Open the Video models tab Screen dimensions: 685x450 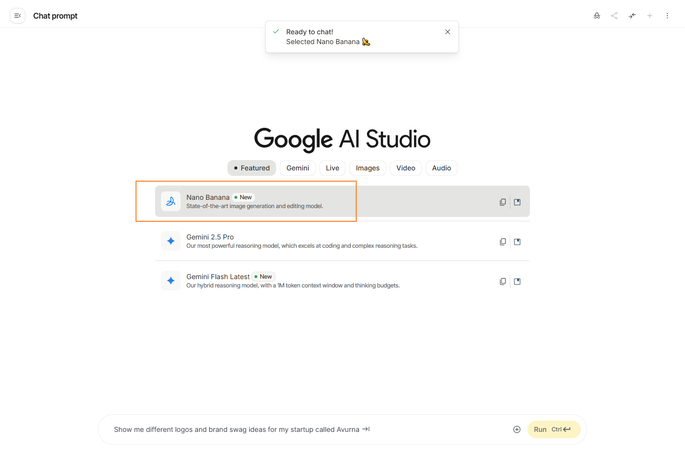pos(405,168)
